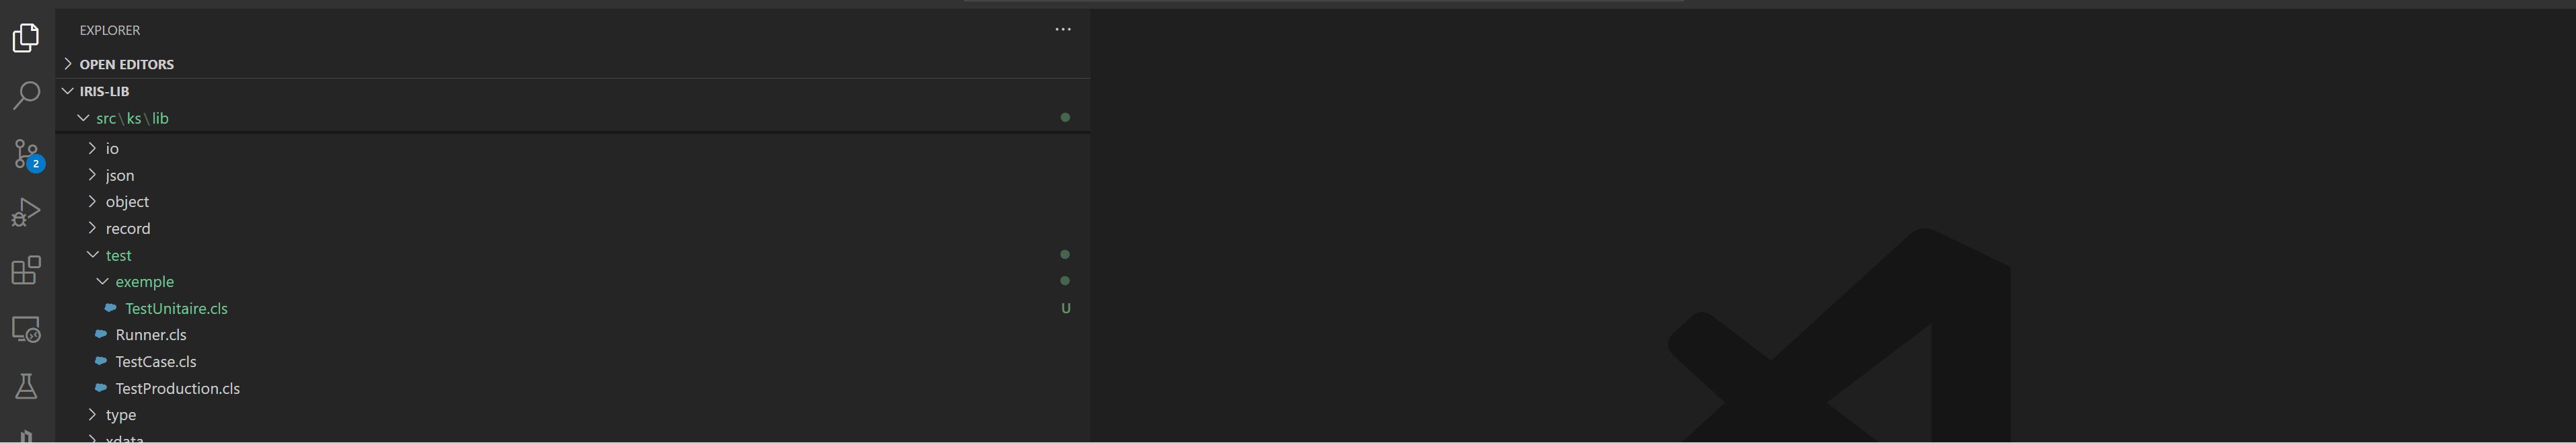Open the Runner.cls file

pyautogui.click(x=151, y=335)
